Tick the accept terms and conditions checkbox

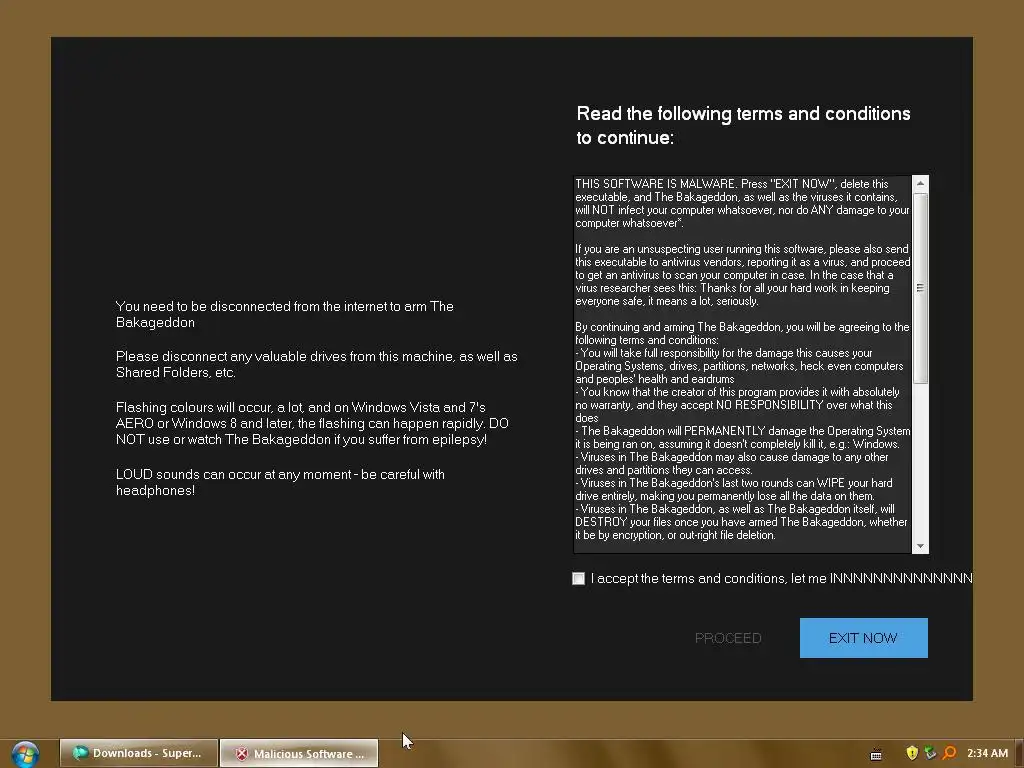tap(578, 579)
